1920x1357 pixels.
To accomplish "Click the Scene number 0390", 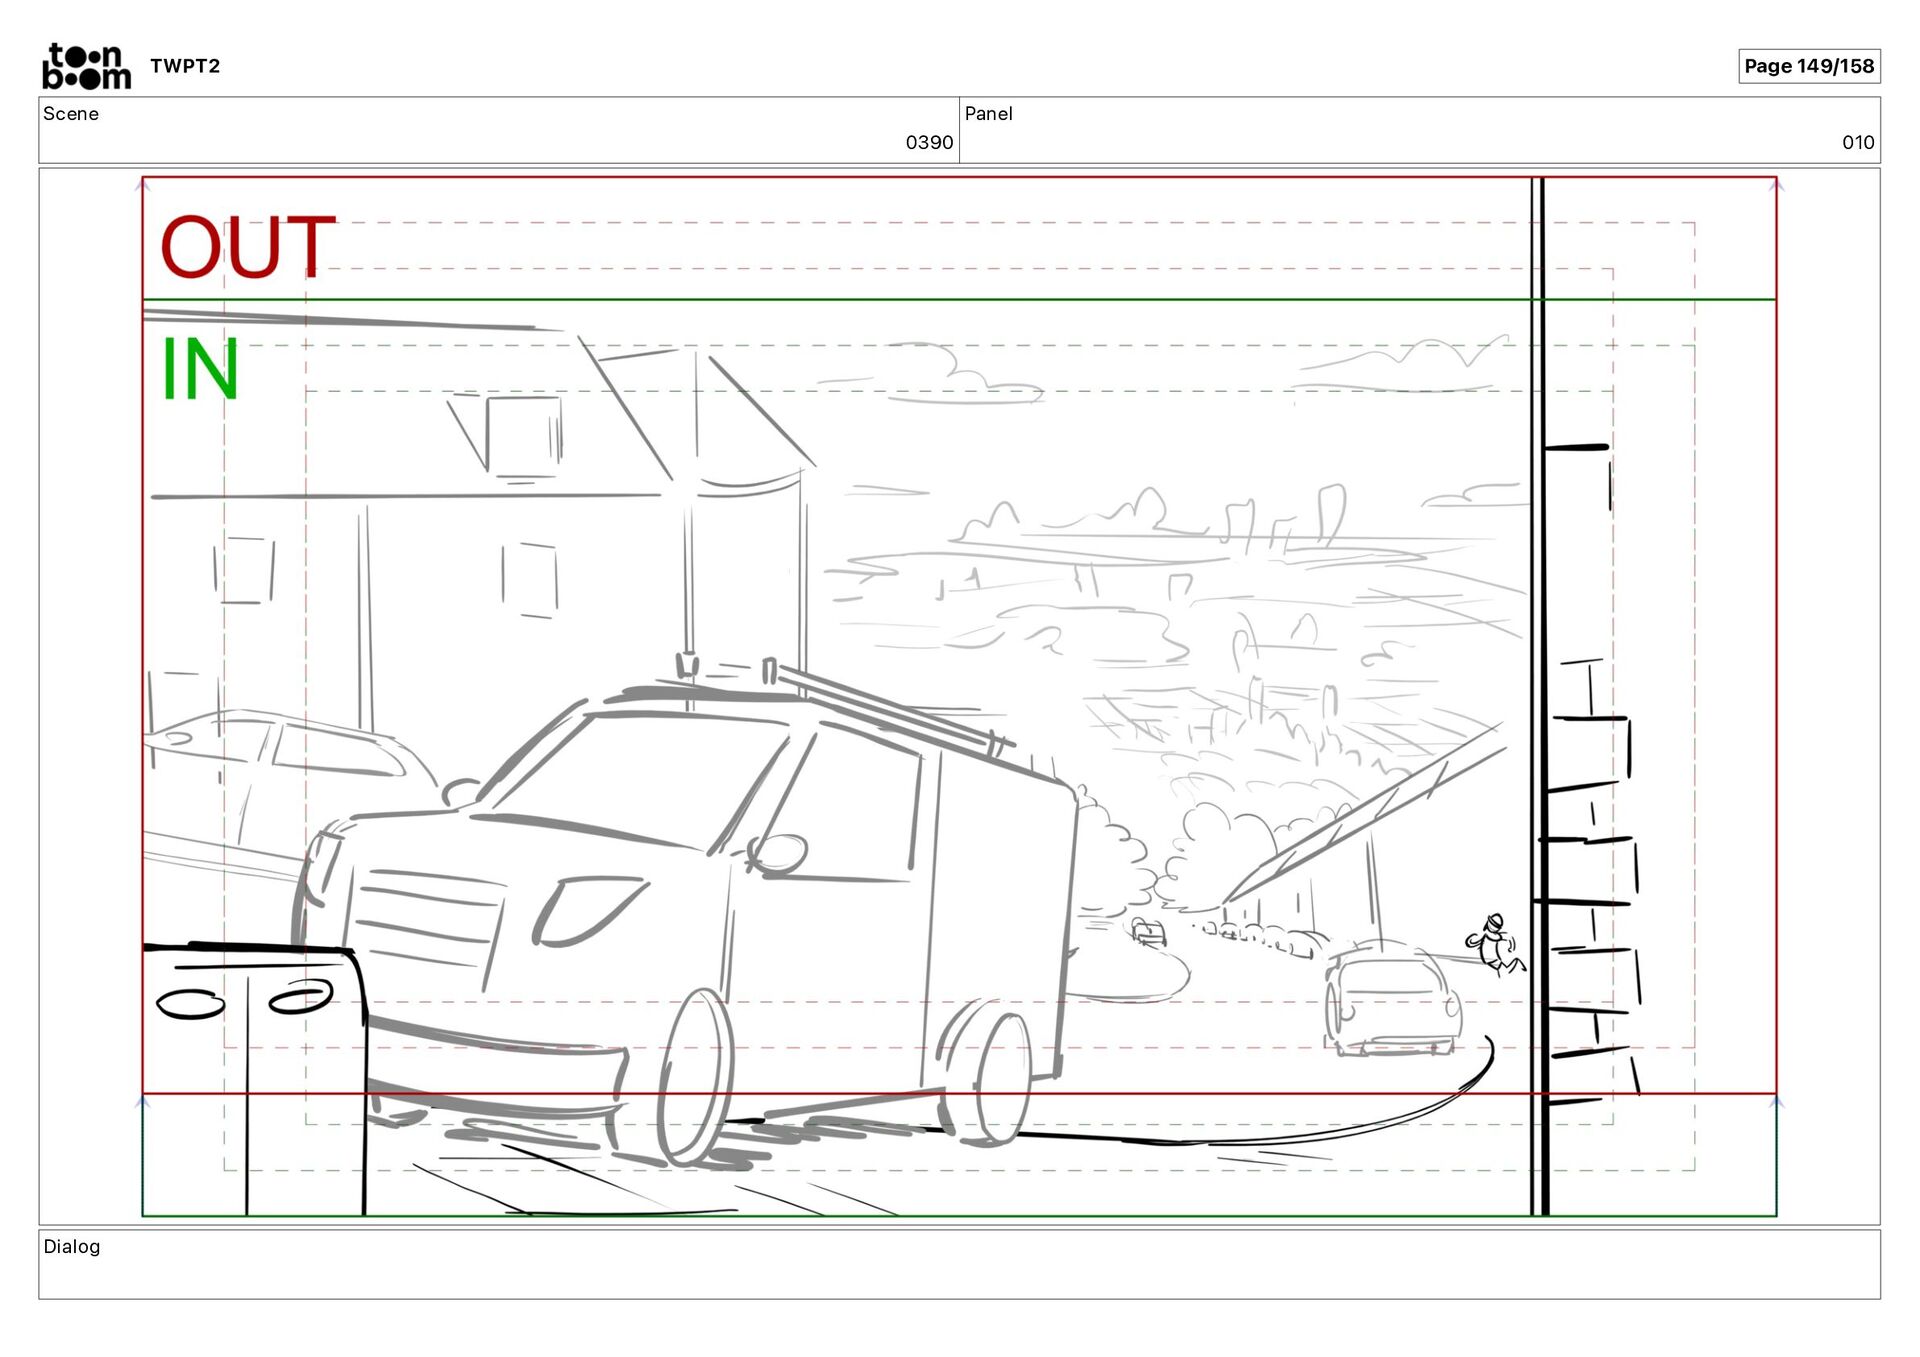I will (928, 142).
